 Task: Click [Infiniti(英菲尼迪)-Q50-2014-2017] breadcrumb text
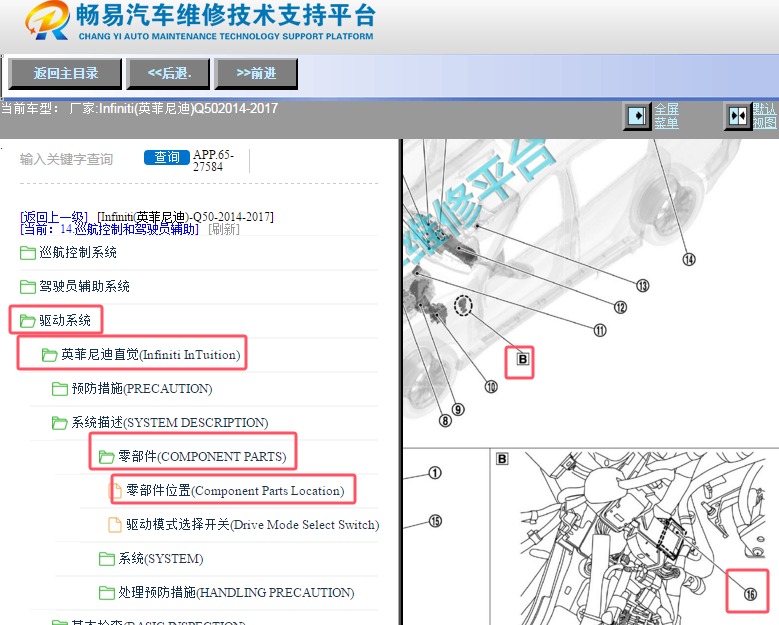tap(185, 217)
